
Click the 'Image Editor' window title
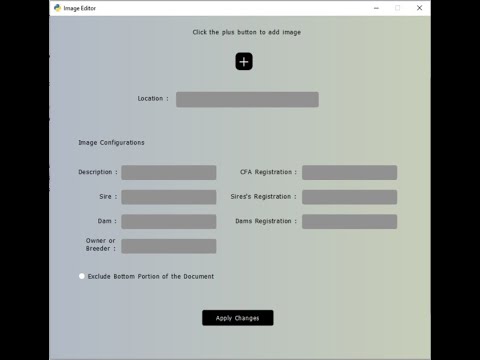80,8
